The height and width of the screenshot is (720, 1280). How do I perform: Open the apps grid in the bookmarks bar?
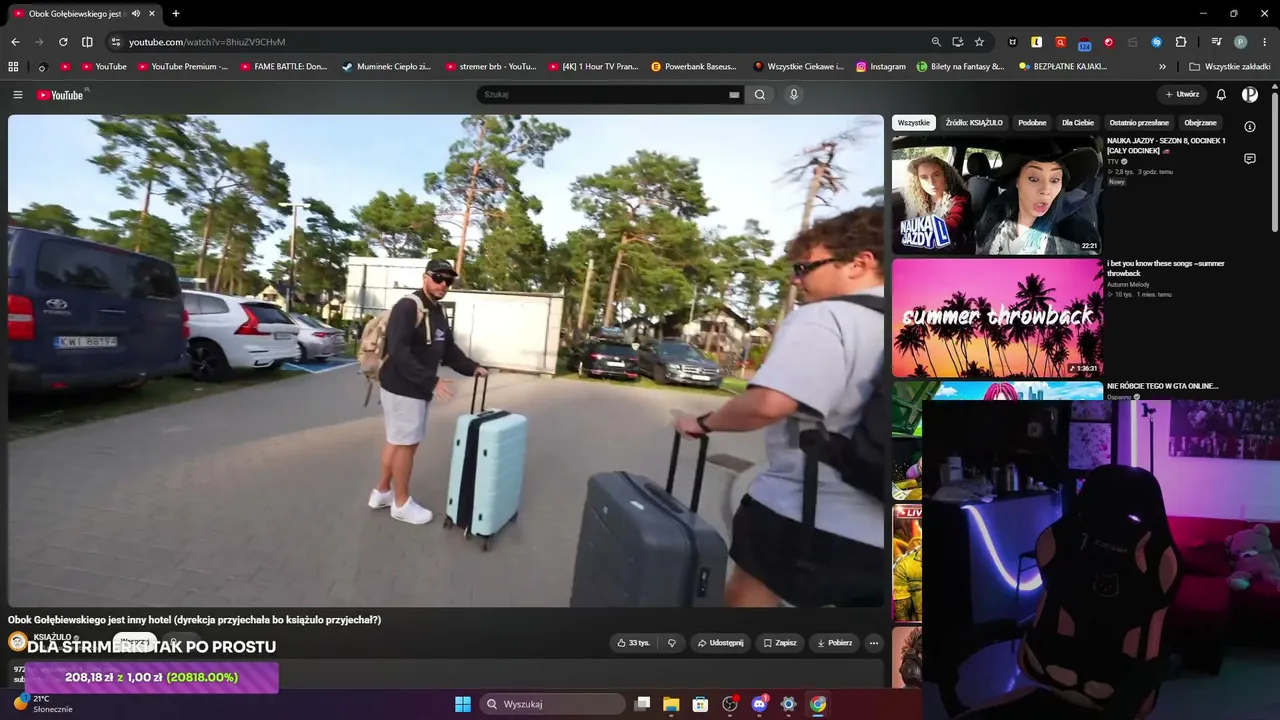tap(13, 67)
